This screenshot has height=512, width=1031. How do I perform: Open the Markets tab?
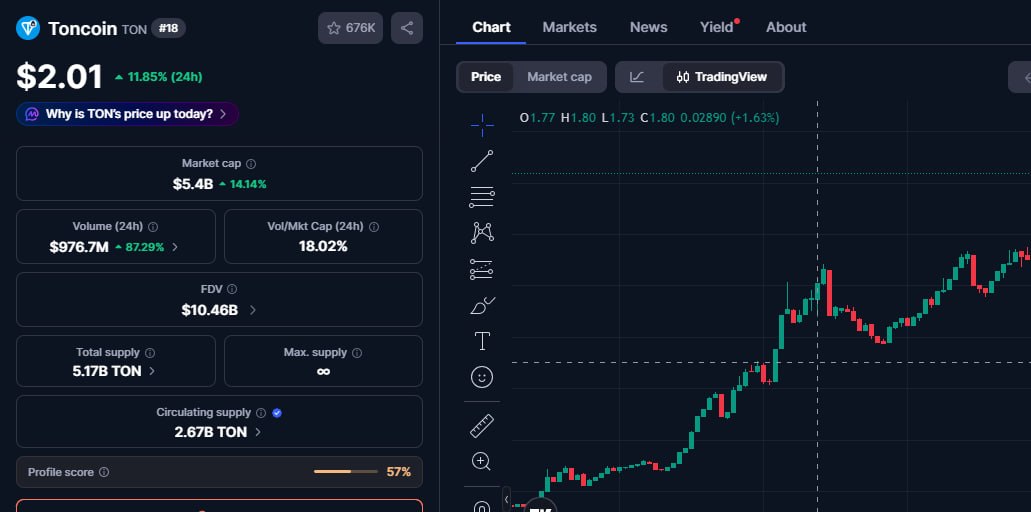(569, 27)
